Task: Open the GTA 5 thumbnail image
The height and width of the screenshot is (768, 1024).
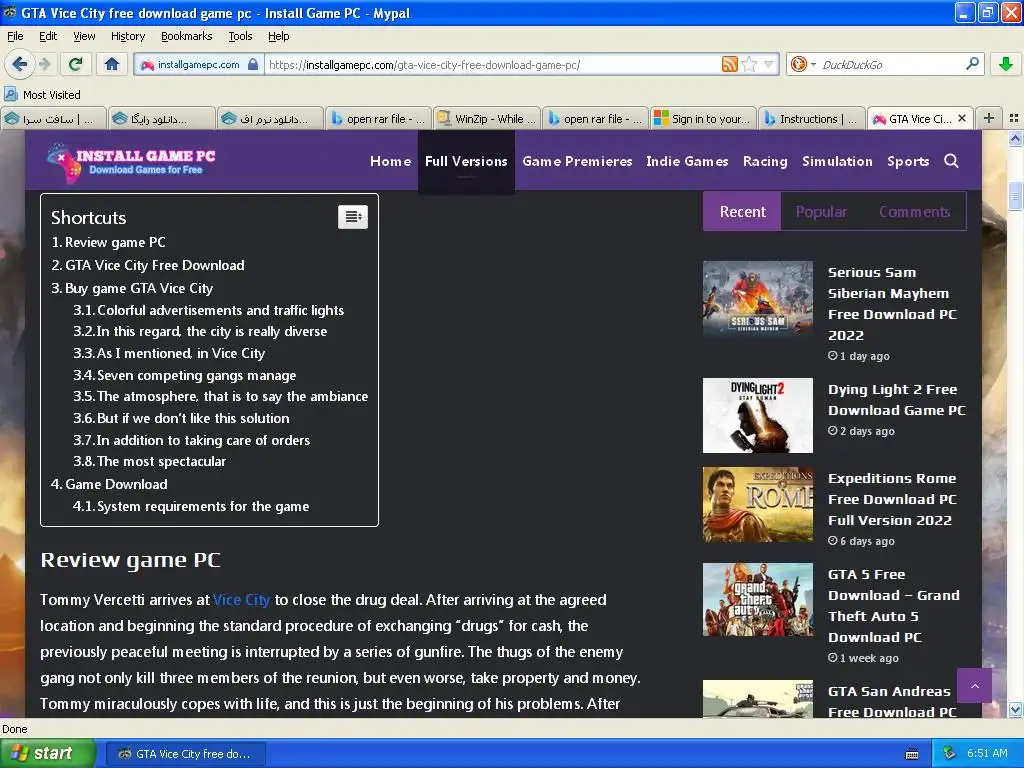Action: (758, 600)
